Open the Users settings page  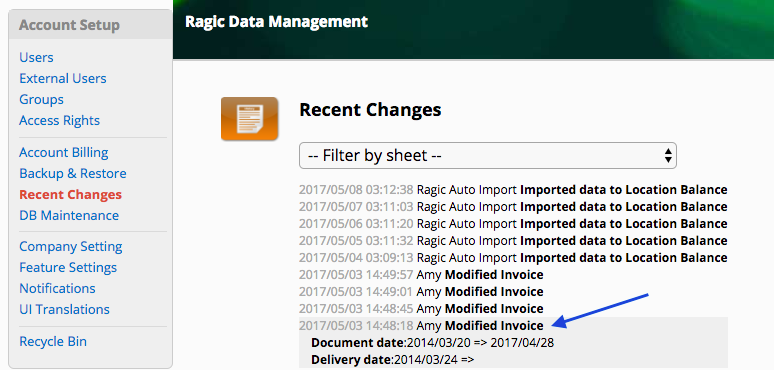click(36, 57)
